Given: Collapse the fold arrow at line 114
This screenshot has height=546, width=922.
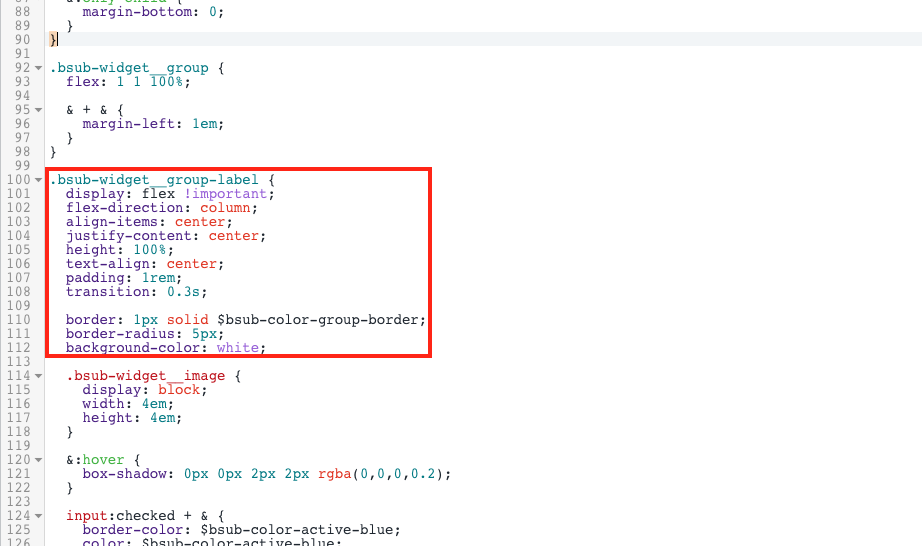Looking at the screenshot, I should [x=39, y=376].
